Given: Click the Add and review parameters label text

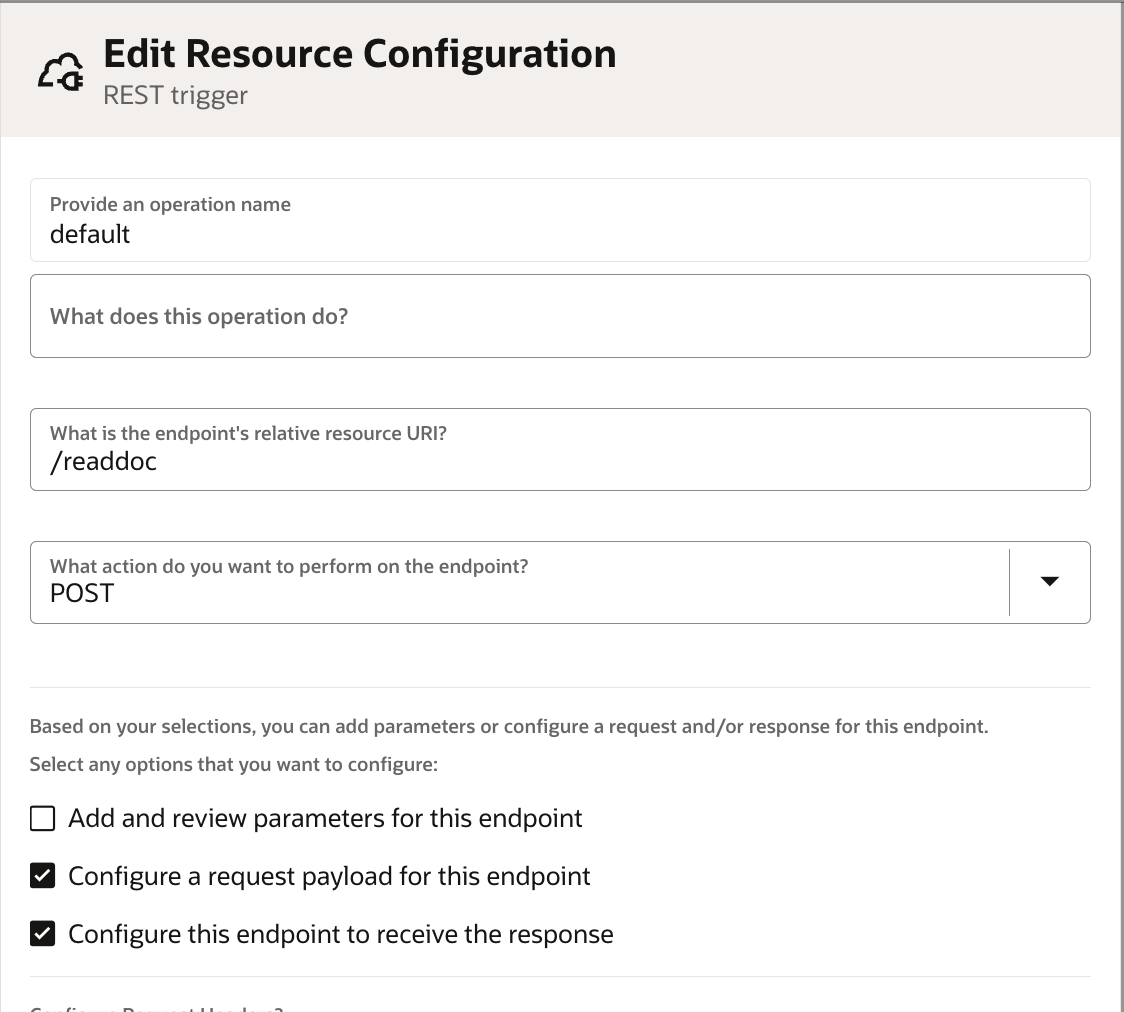Looking at the screenshot, I should tap(325, 818).
